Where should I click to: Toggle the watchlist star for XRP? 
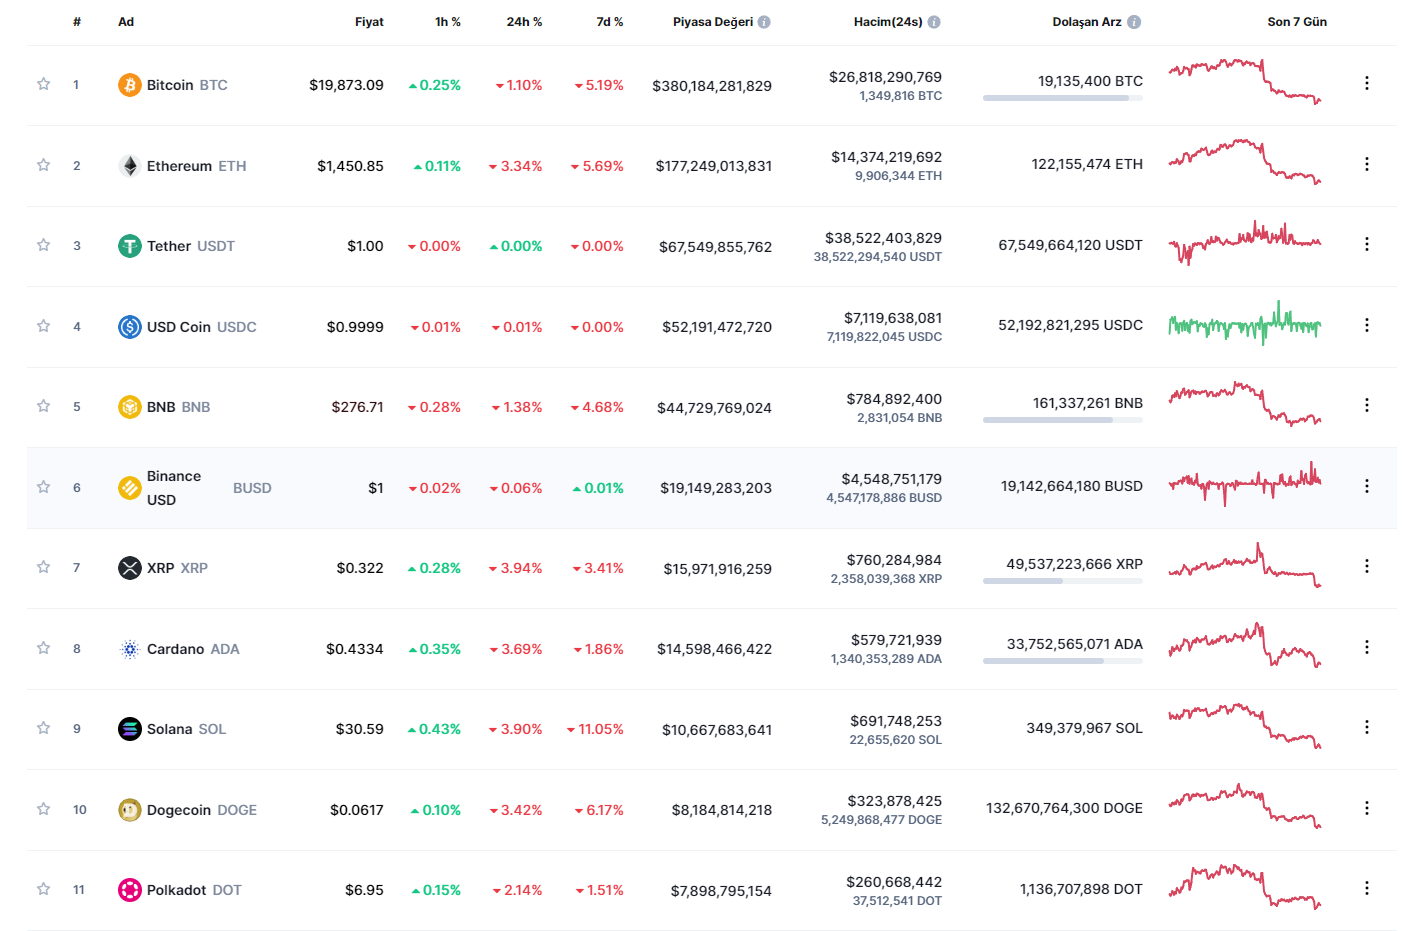pyautogui.click(x=44, y=567)
